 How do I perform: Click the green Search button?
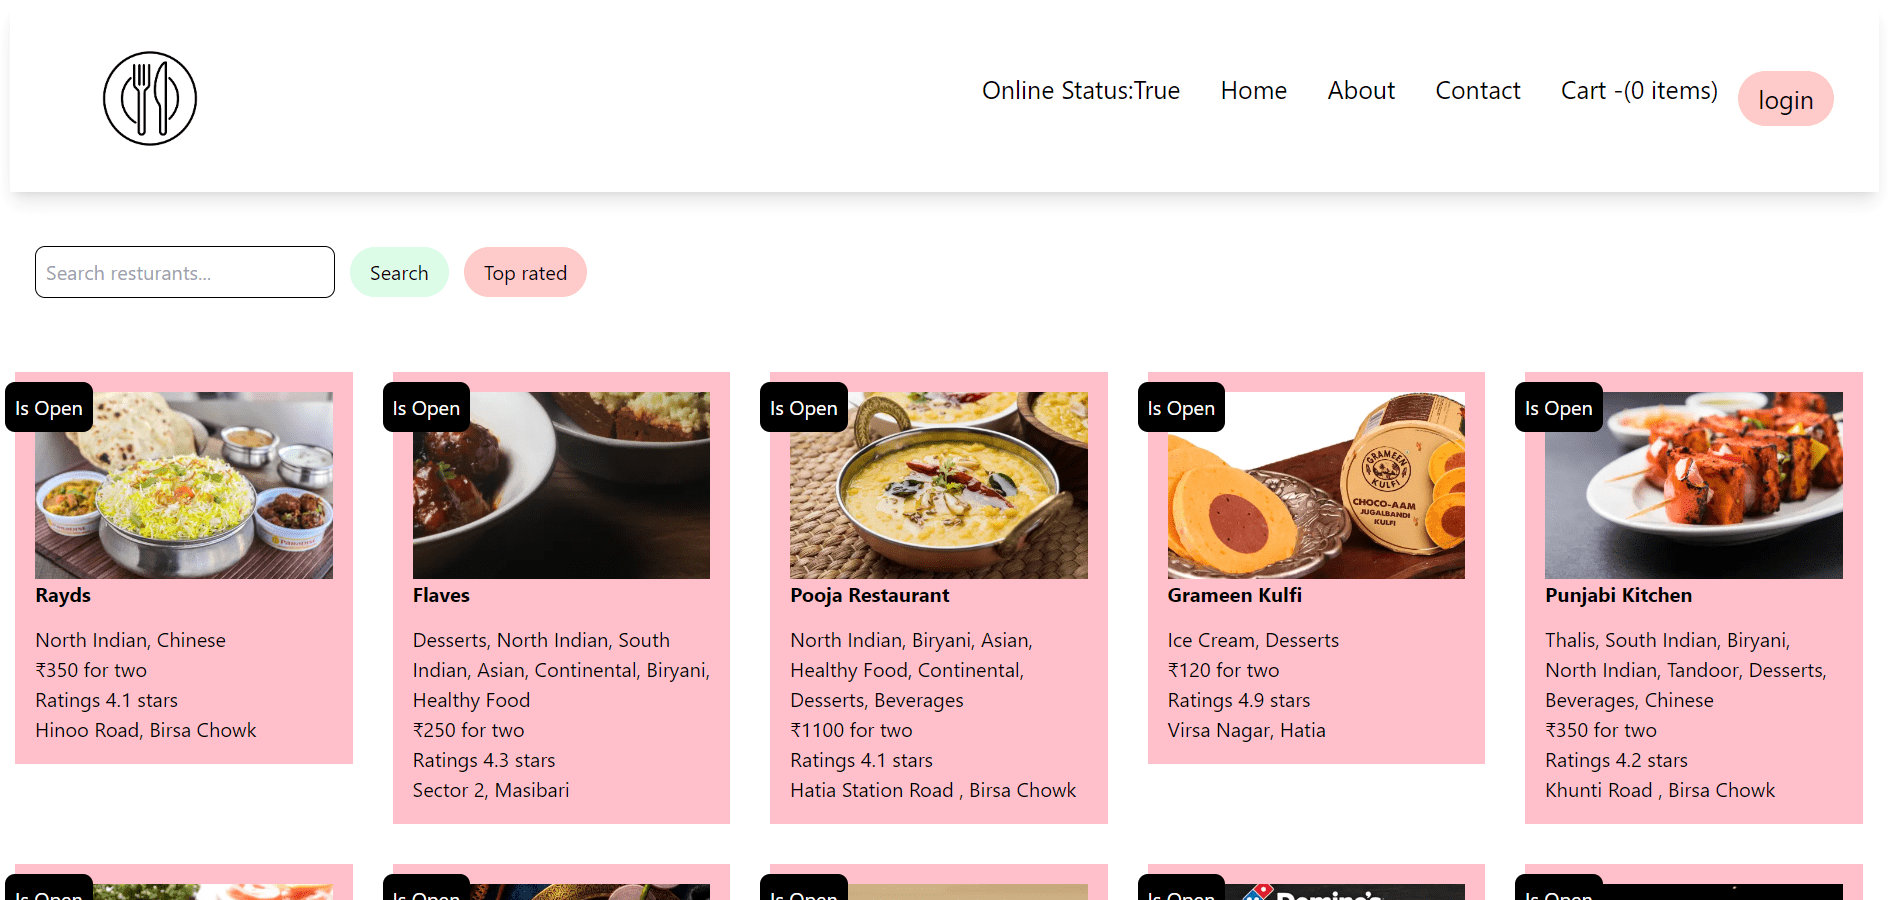coord(399,273)
